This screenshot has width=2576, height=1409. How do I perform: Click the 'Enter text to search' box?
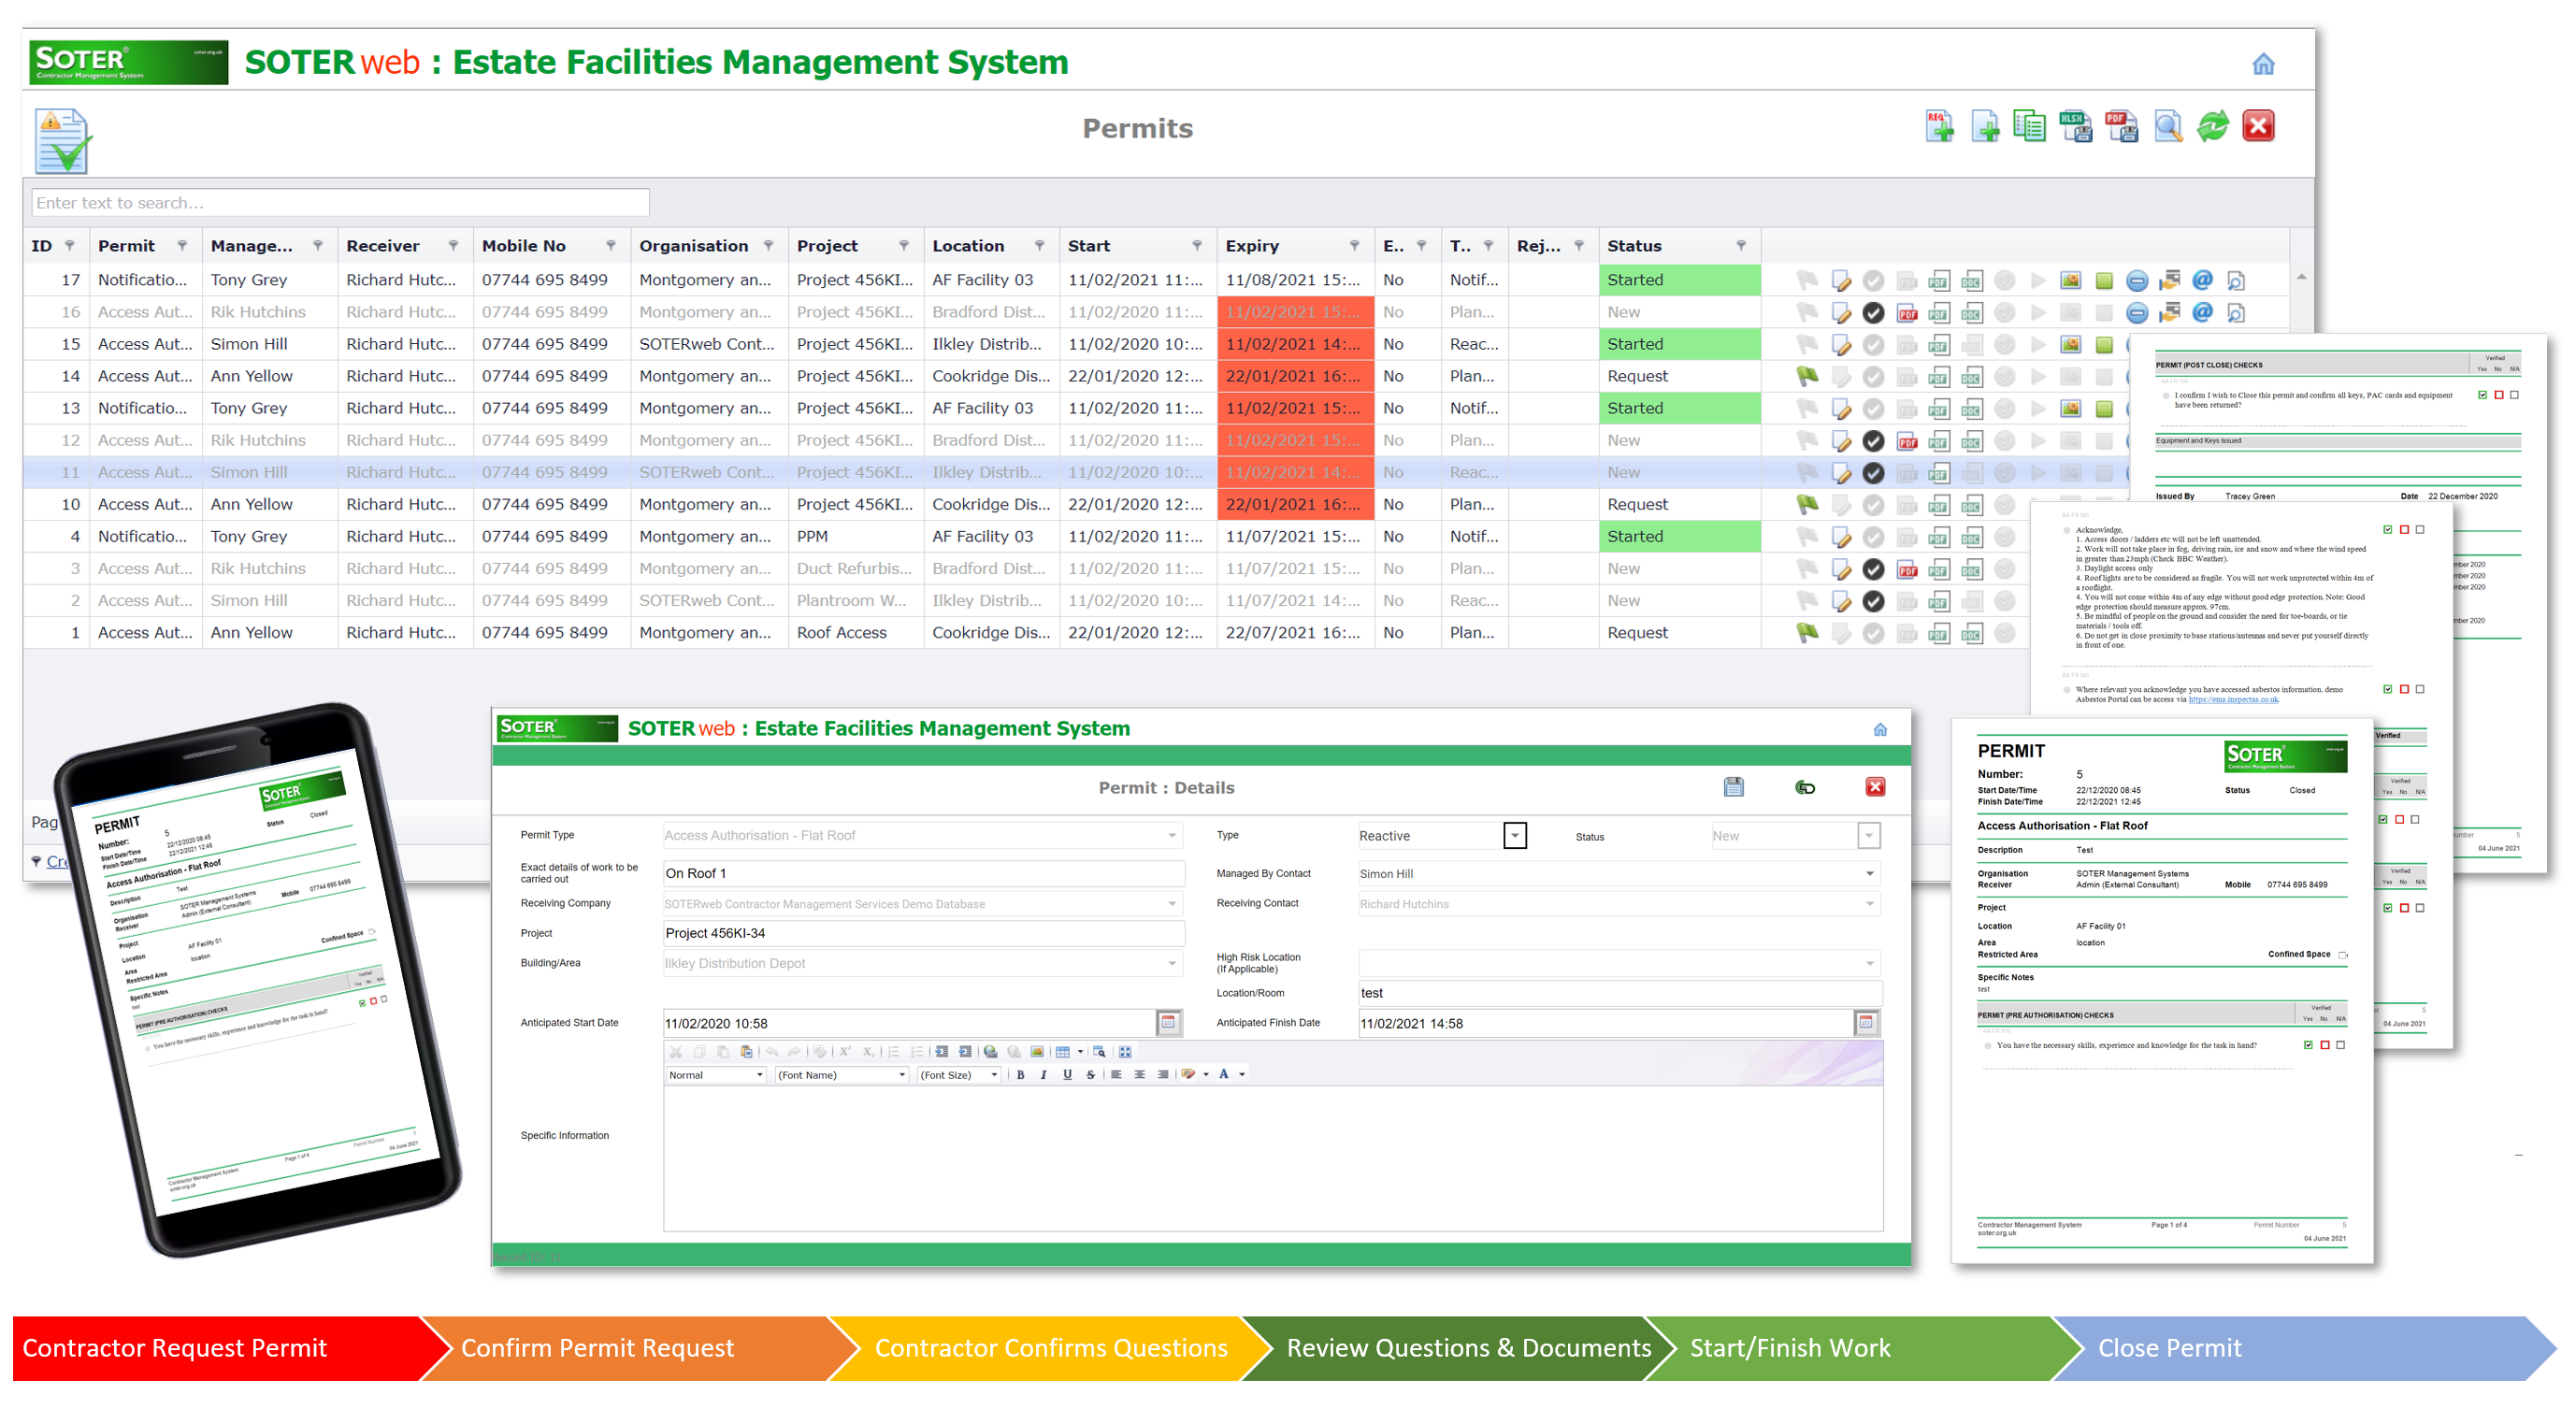[x=340, y=203]
